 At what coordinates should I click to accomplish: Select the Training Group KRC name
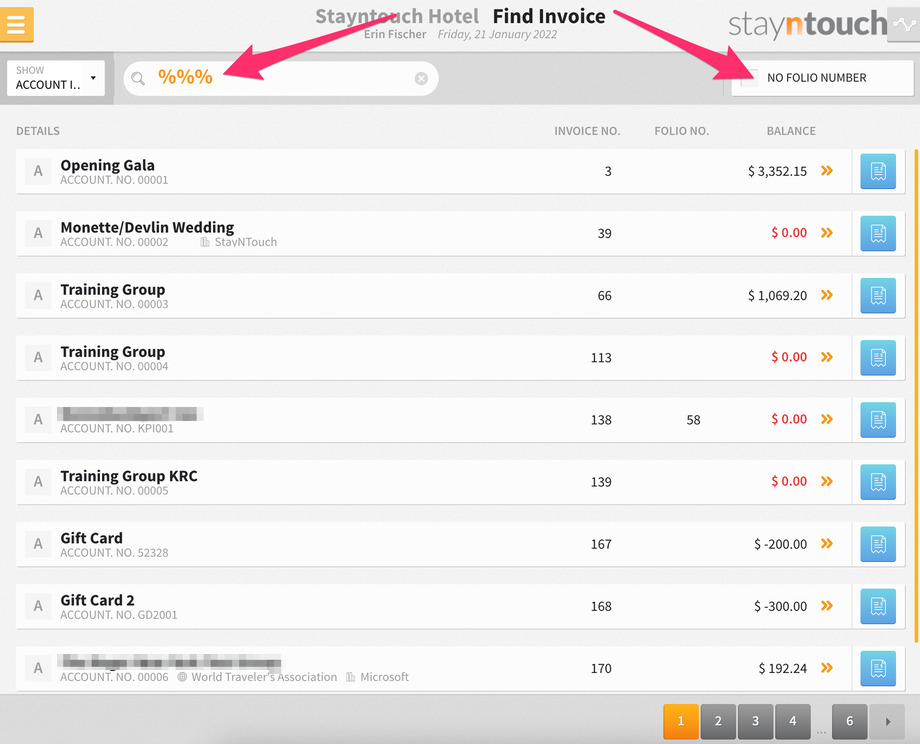pos(129,476)
